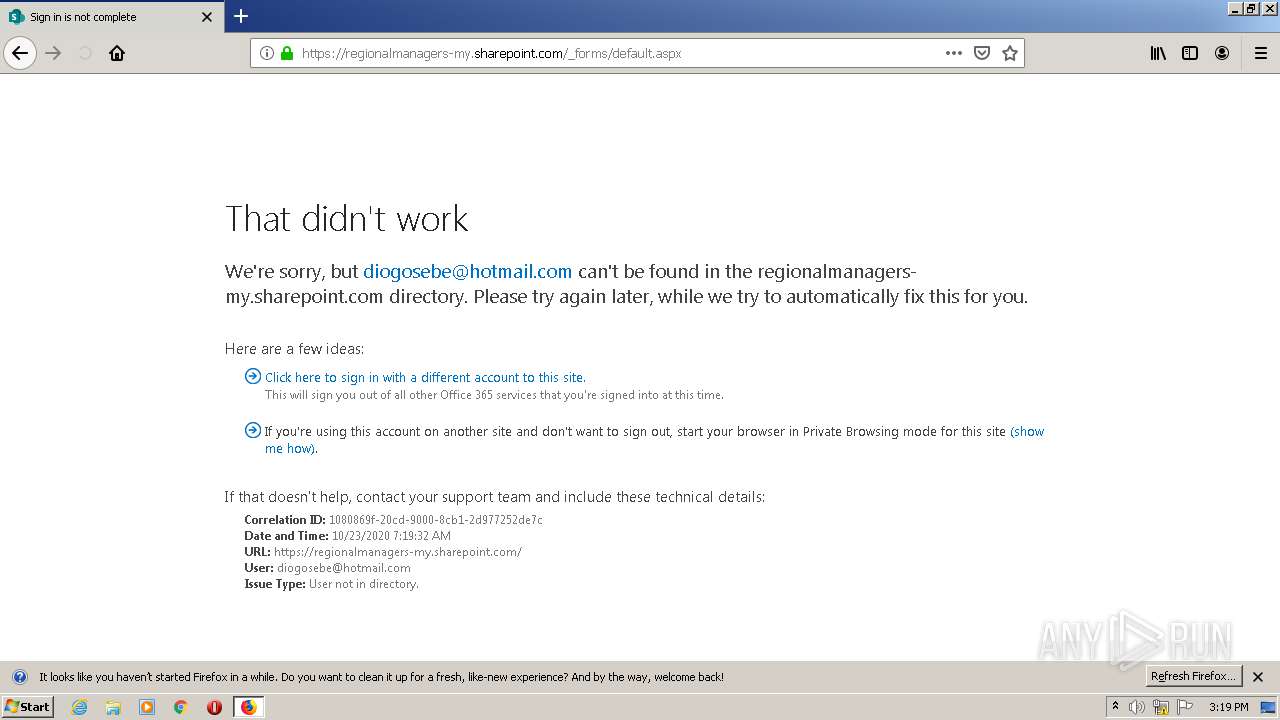Dismiss the Firefox notification bar
Screen dimensions: 1280x720
1258,677
